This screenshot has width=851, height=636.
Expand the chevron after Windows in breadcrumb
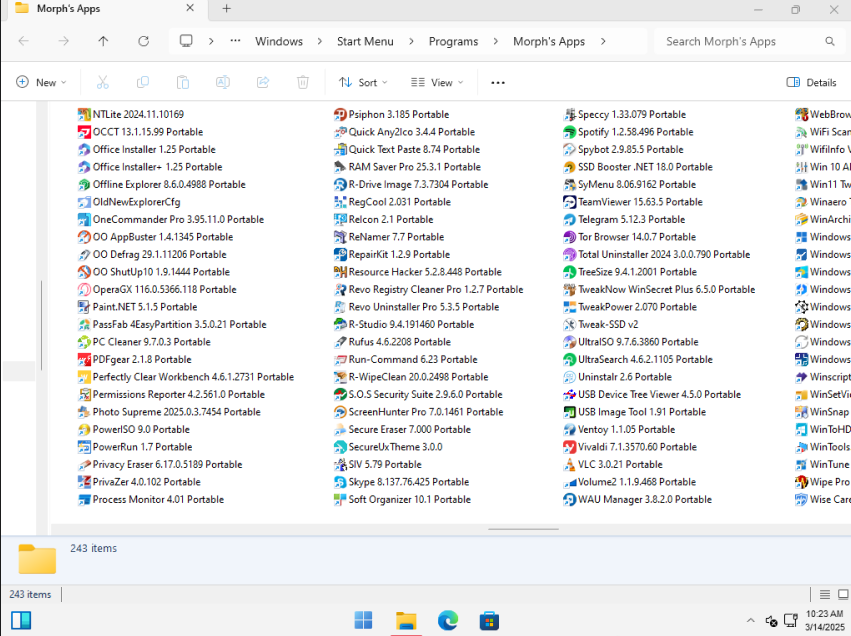[x=320, y=42]
